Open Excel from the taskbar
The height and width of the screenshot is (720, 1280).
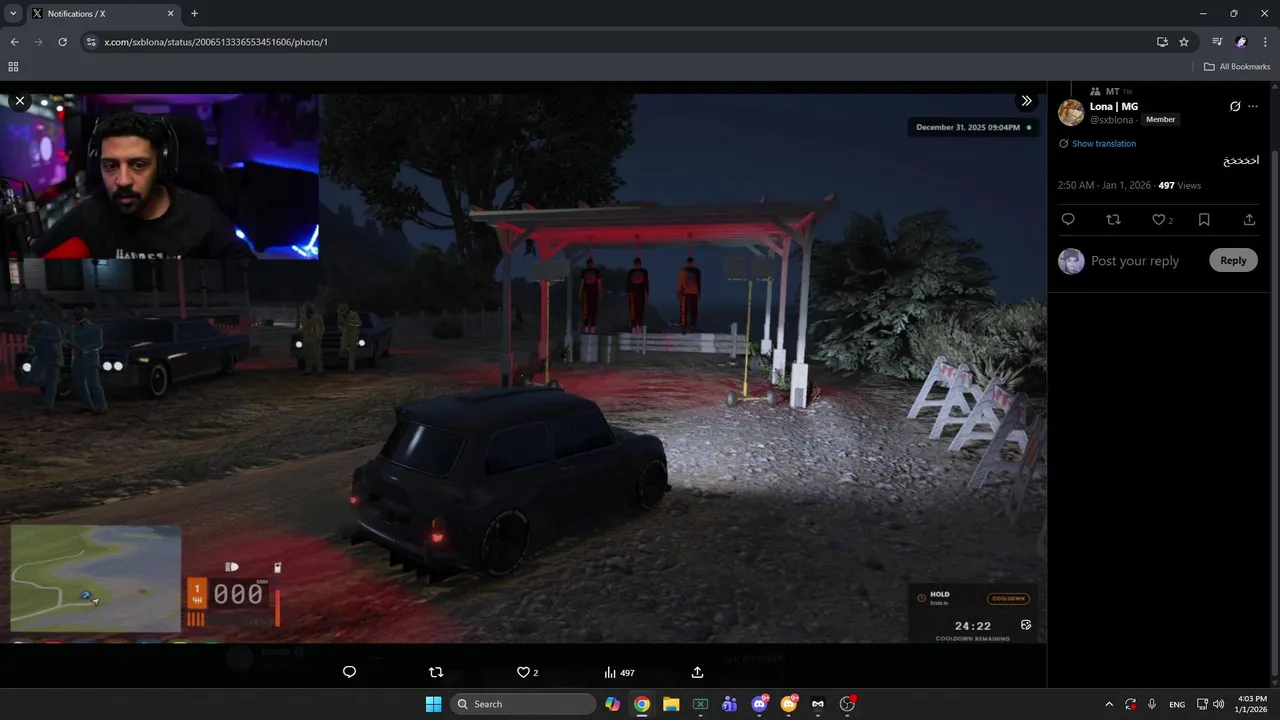700,704
